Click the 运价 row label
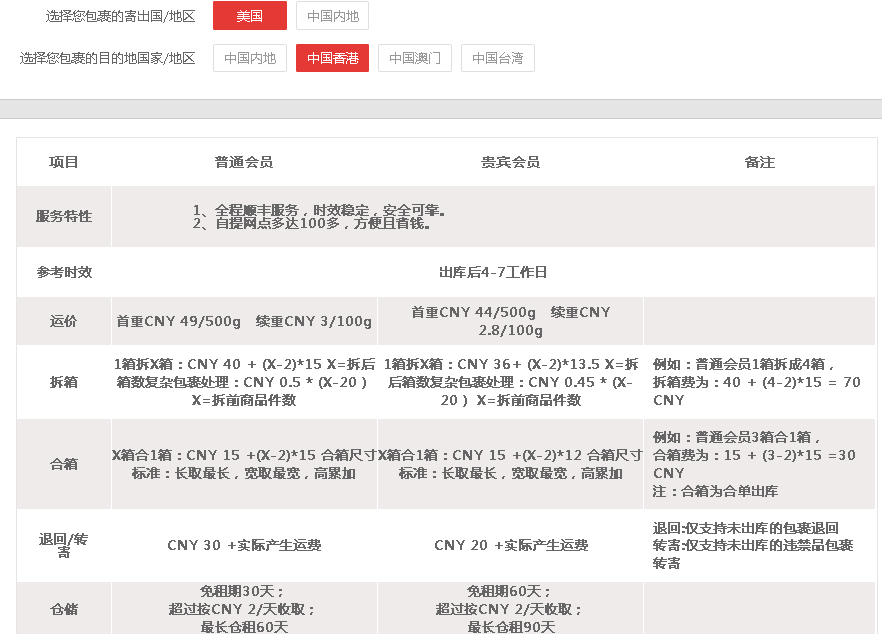 coord(64,321)
